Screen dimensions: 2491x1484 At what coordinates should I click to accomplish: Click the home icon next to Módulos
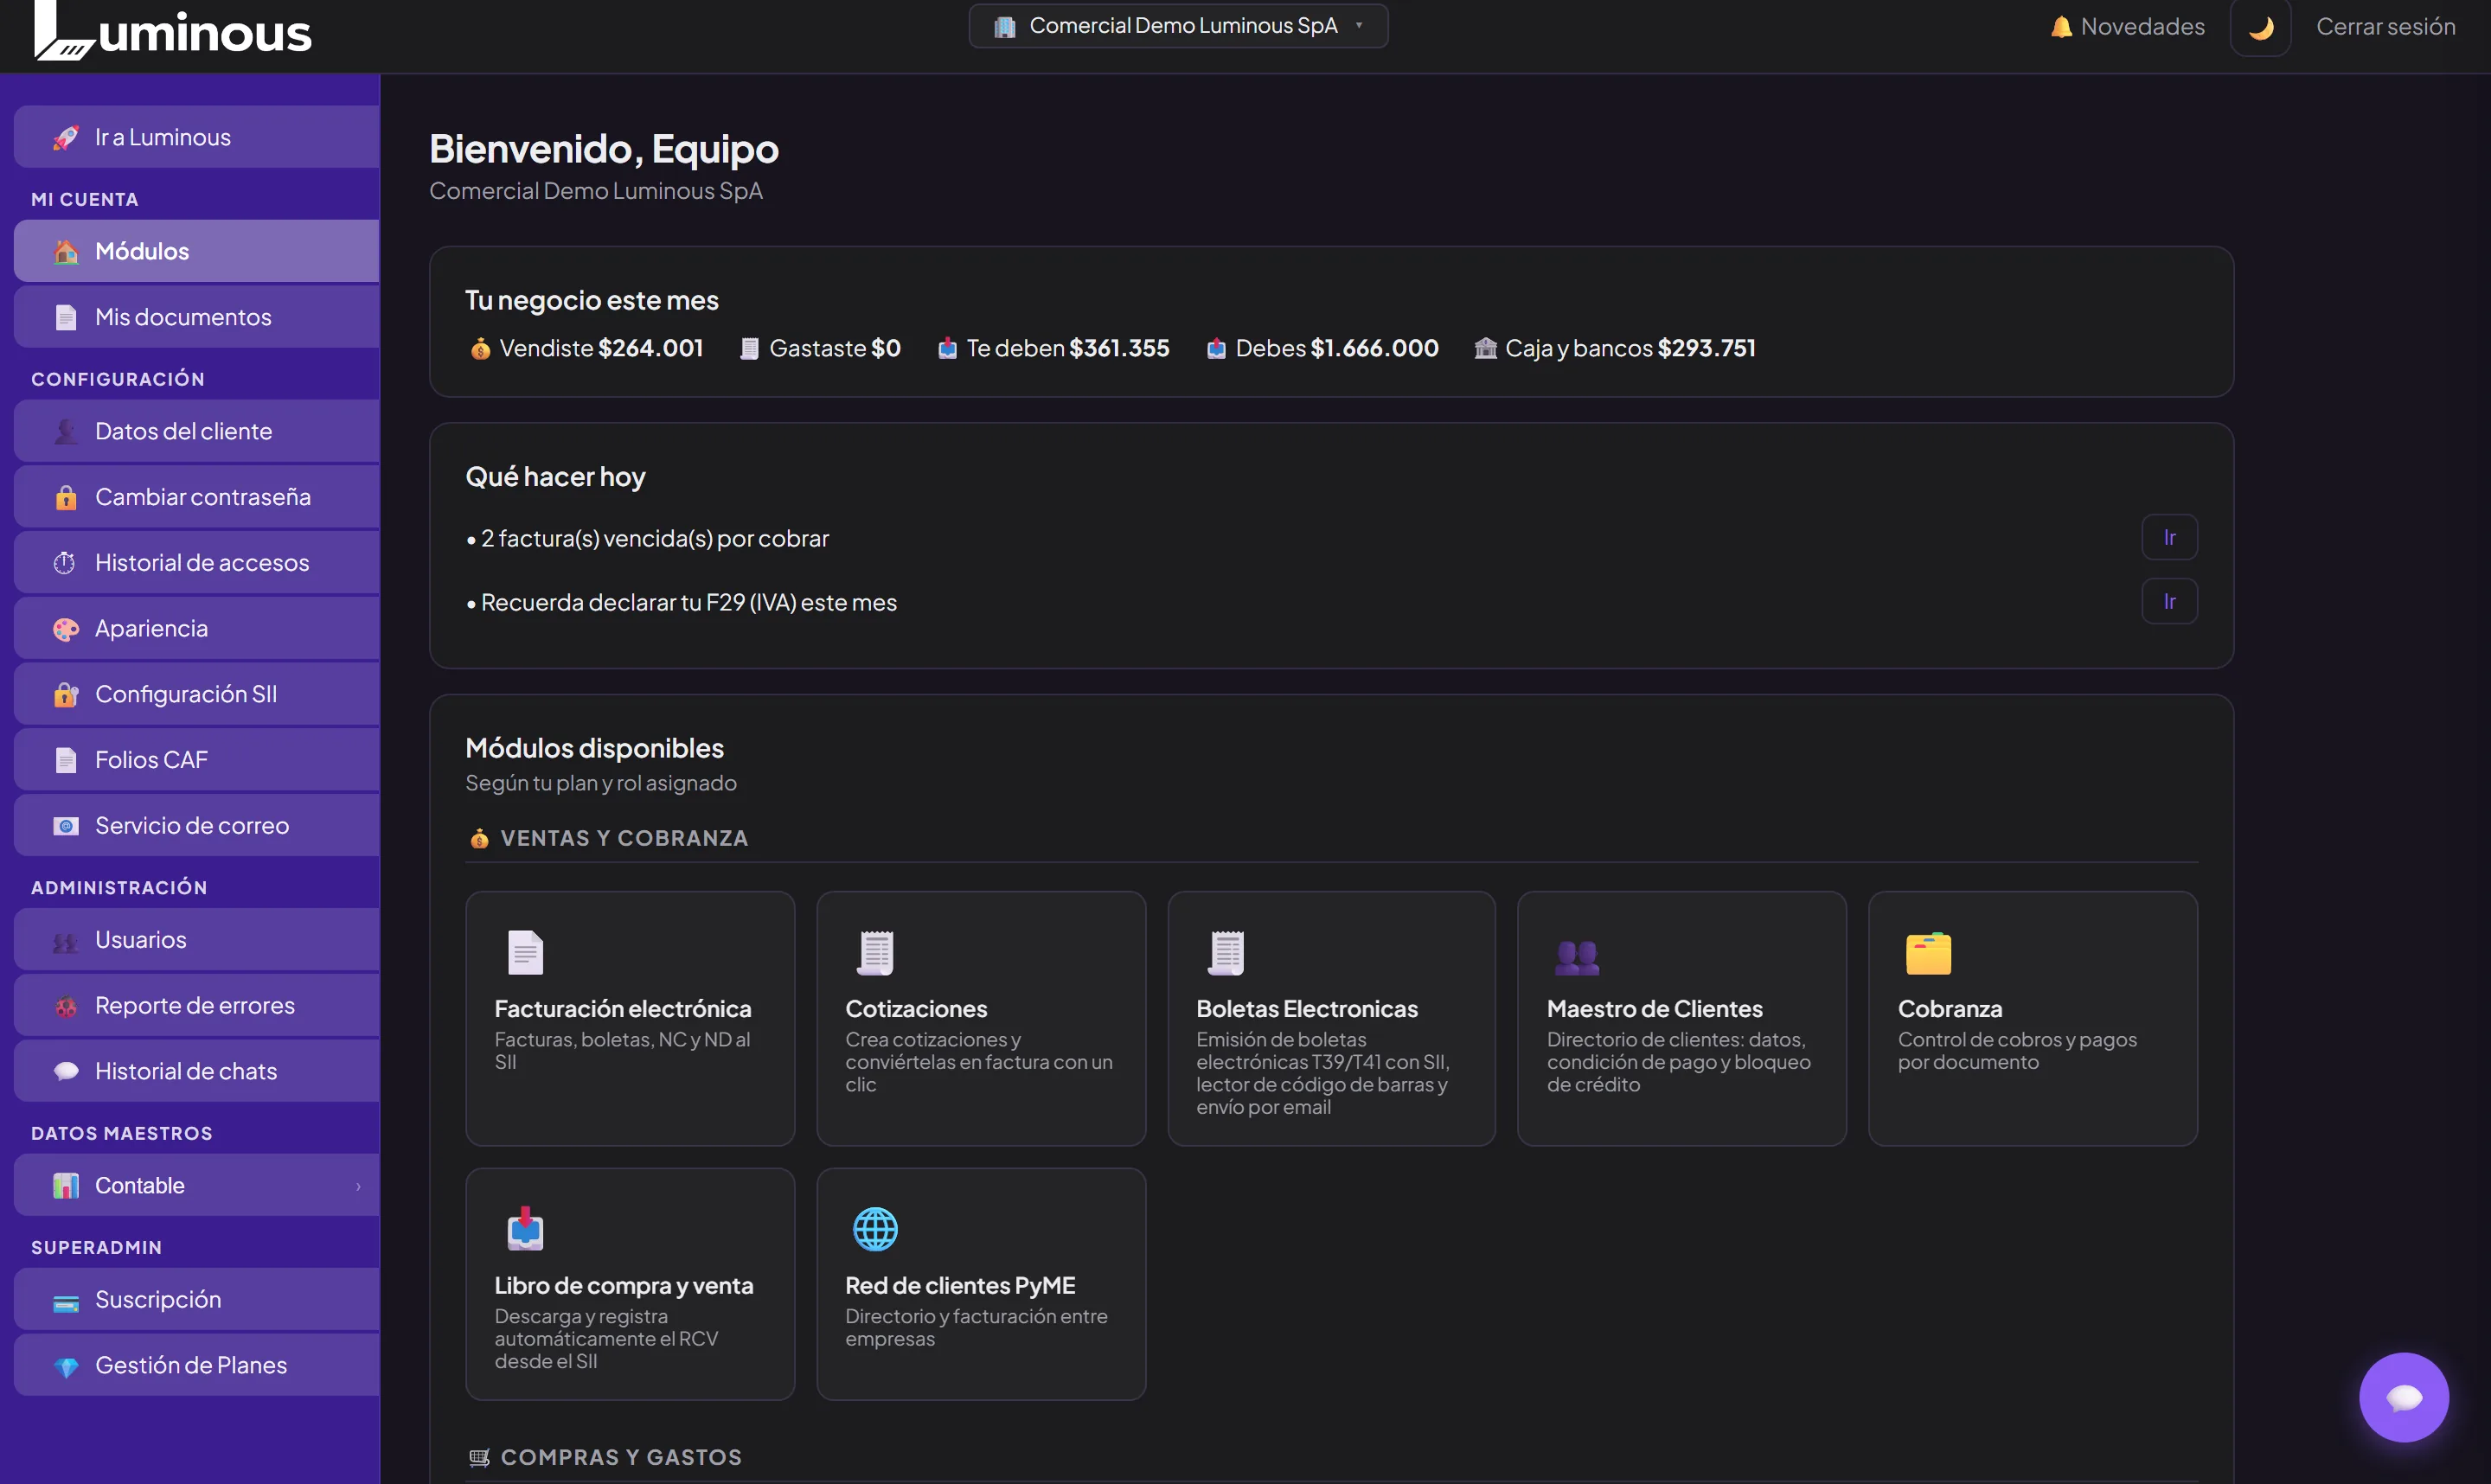pyautogui.click(x=66, y=252)
